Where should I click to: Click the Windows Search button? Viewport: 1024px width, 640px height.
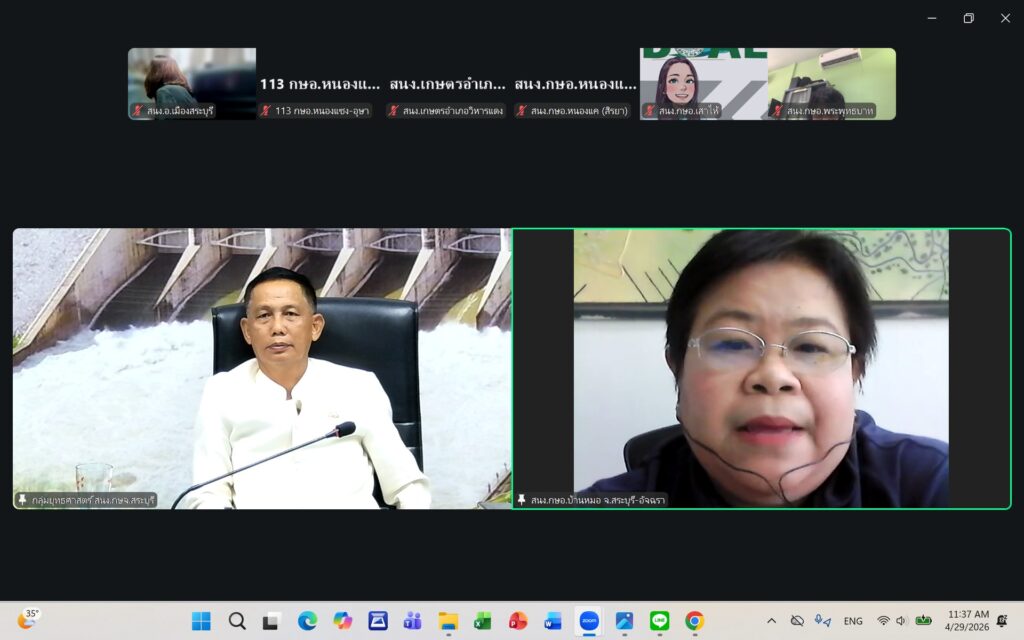237,621
